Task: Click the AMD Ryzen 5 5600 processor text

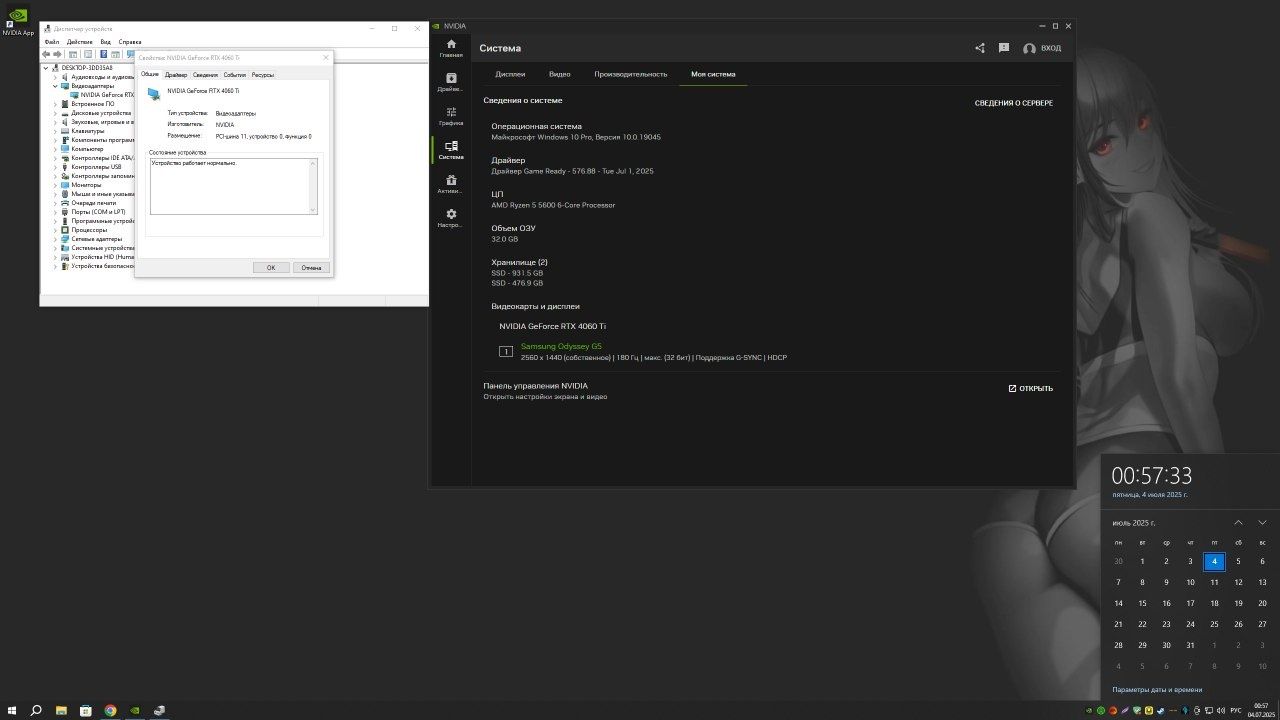Action: pyautogui.click(x=553, y=205)
